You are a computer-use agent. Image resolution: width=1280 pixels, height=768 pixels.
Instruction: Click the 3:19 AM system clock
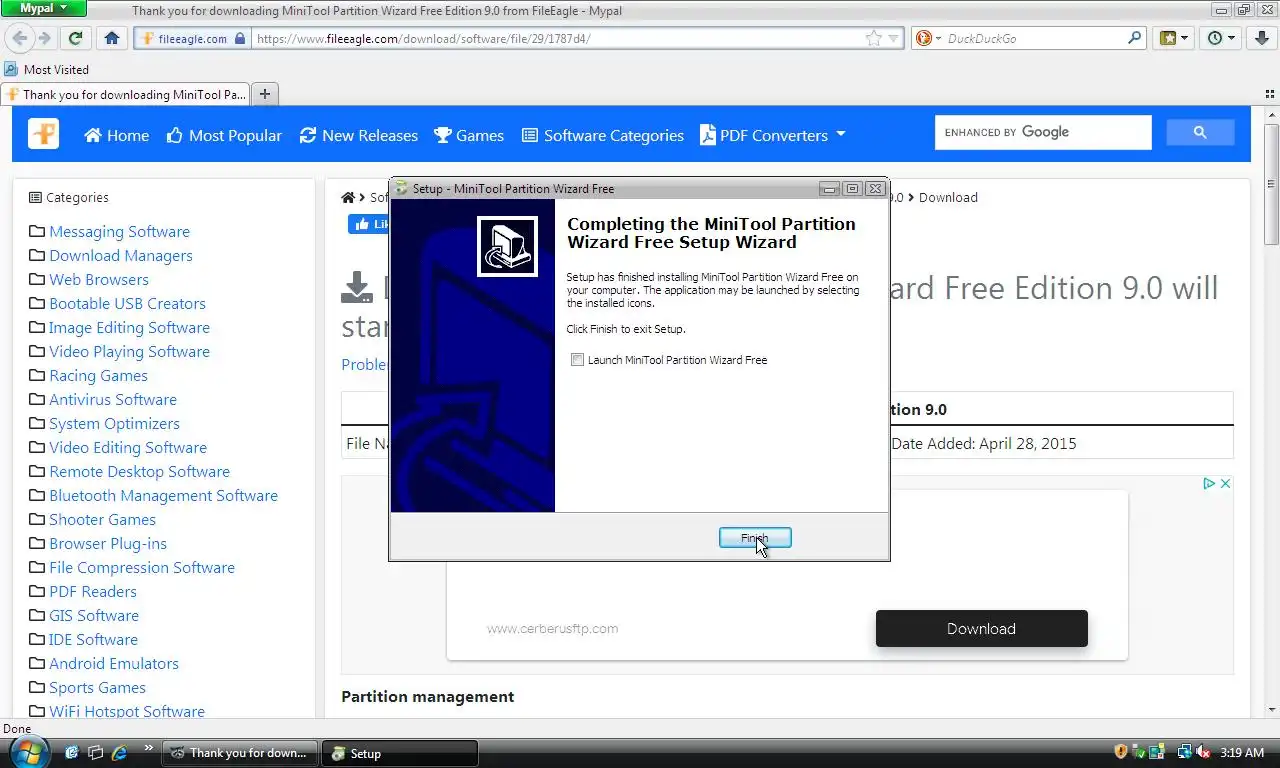coord(1242,752)
